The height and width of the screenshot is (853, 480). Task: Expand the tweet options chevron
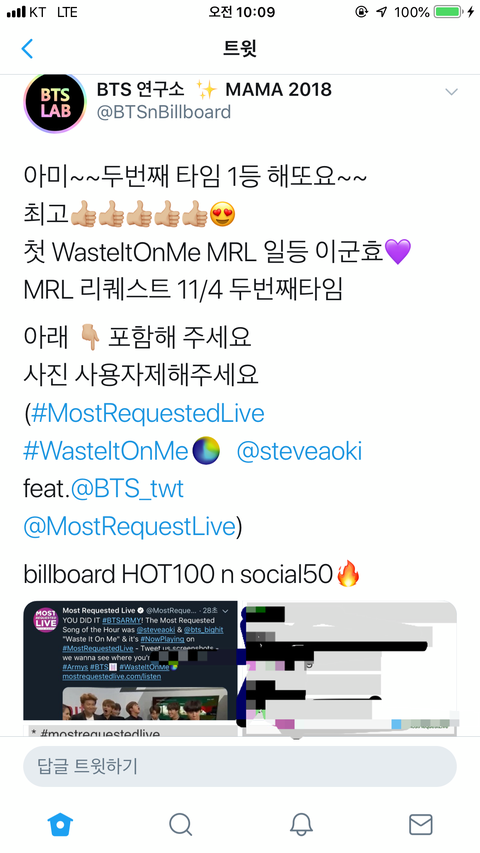click(x=451, y=91)
